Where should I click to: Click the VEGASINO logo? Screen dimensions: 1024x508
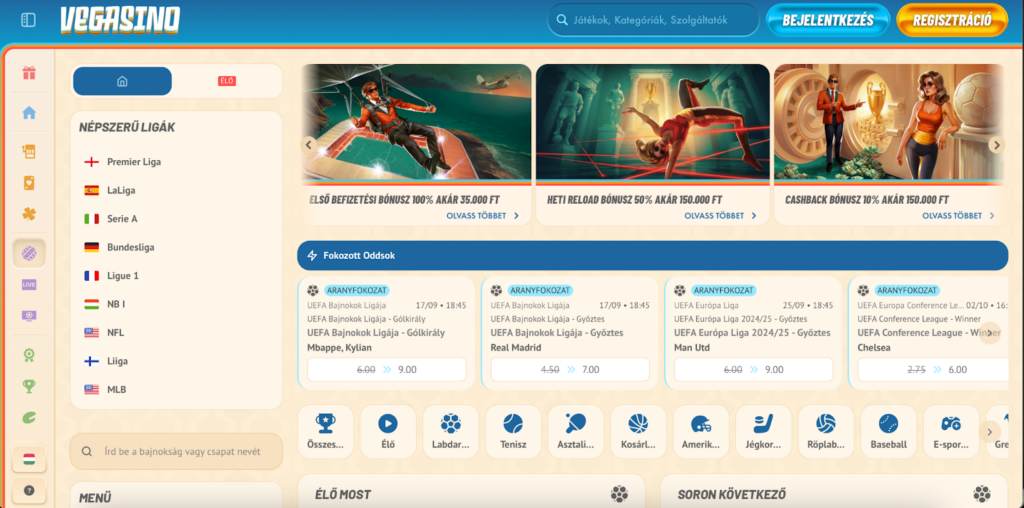point(120,20)
